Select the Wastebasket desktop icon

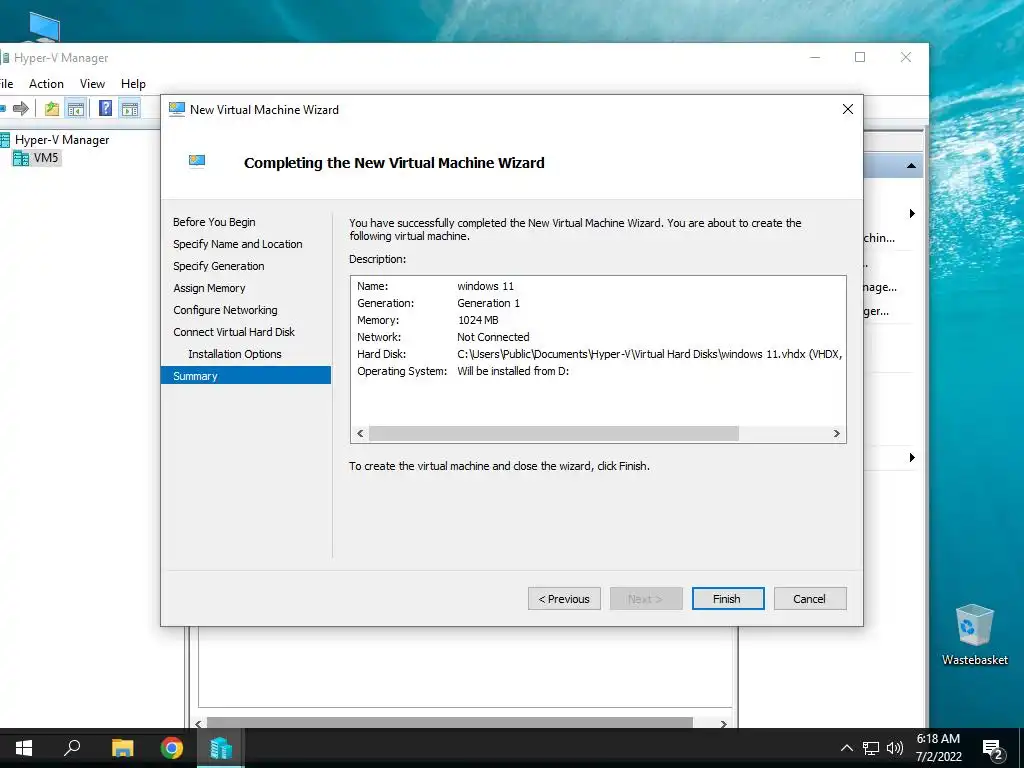pyautogui.click(x=975, y=635)
